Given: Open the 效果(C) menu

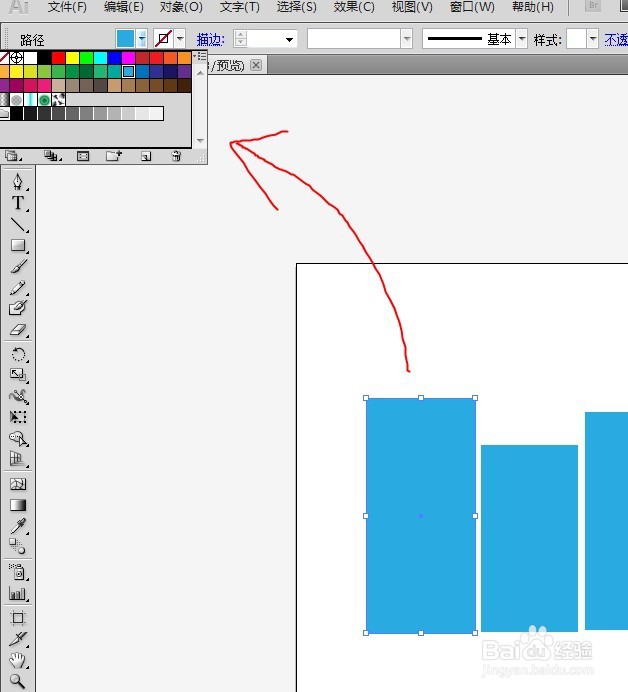Looking at the screenshot, I should 354,7.
